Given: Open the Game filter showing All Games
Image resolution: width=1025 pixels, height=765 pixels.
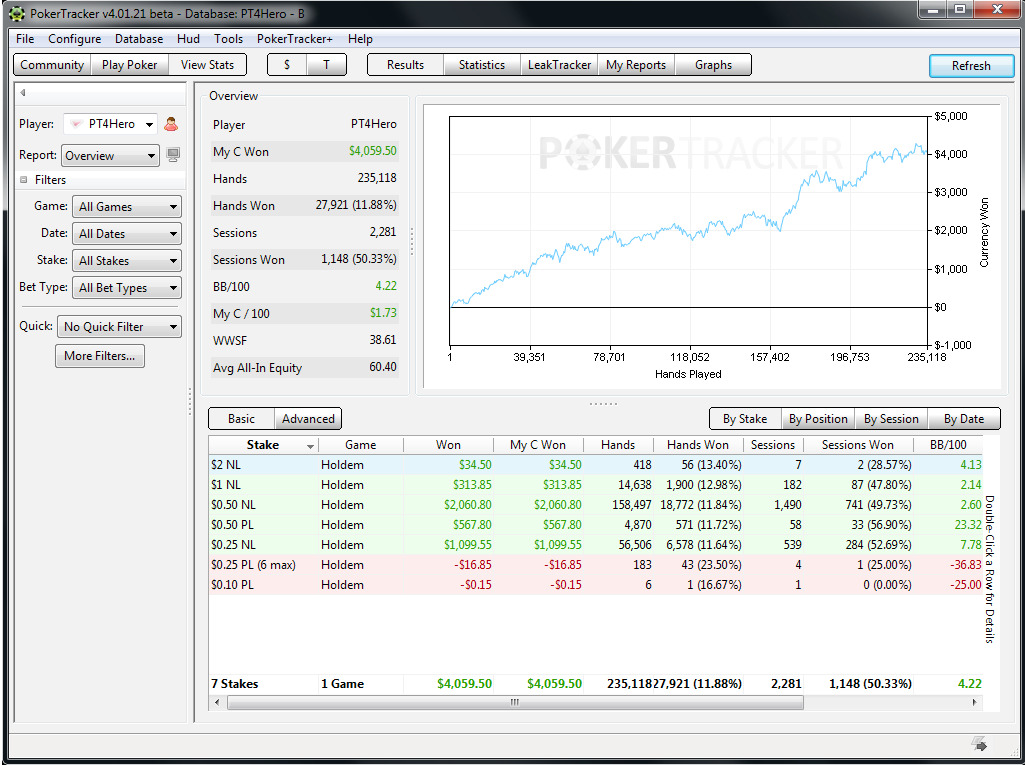Looking at the screenshot, I should pos(126,206).
